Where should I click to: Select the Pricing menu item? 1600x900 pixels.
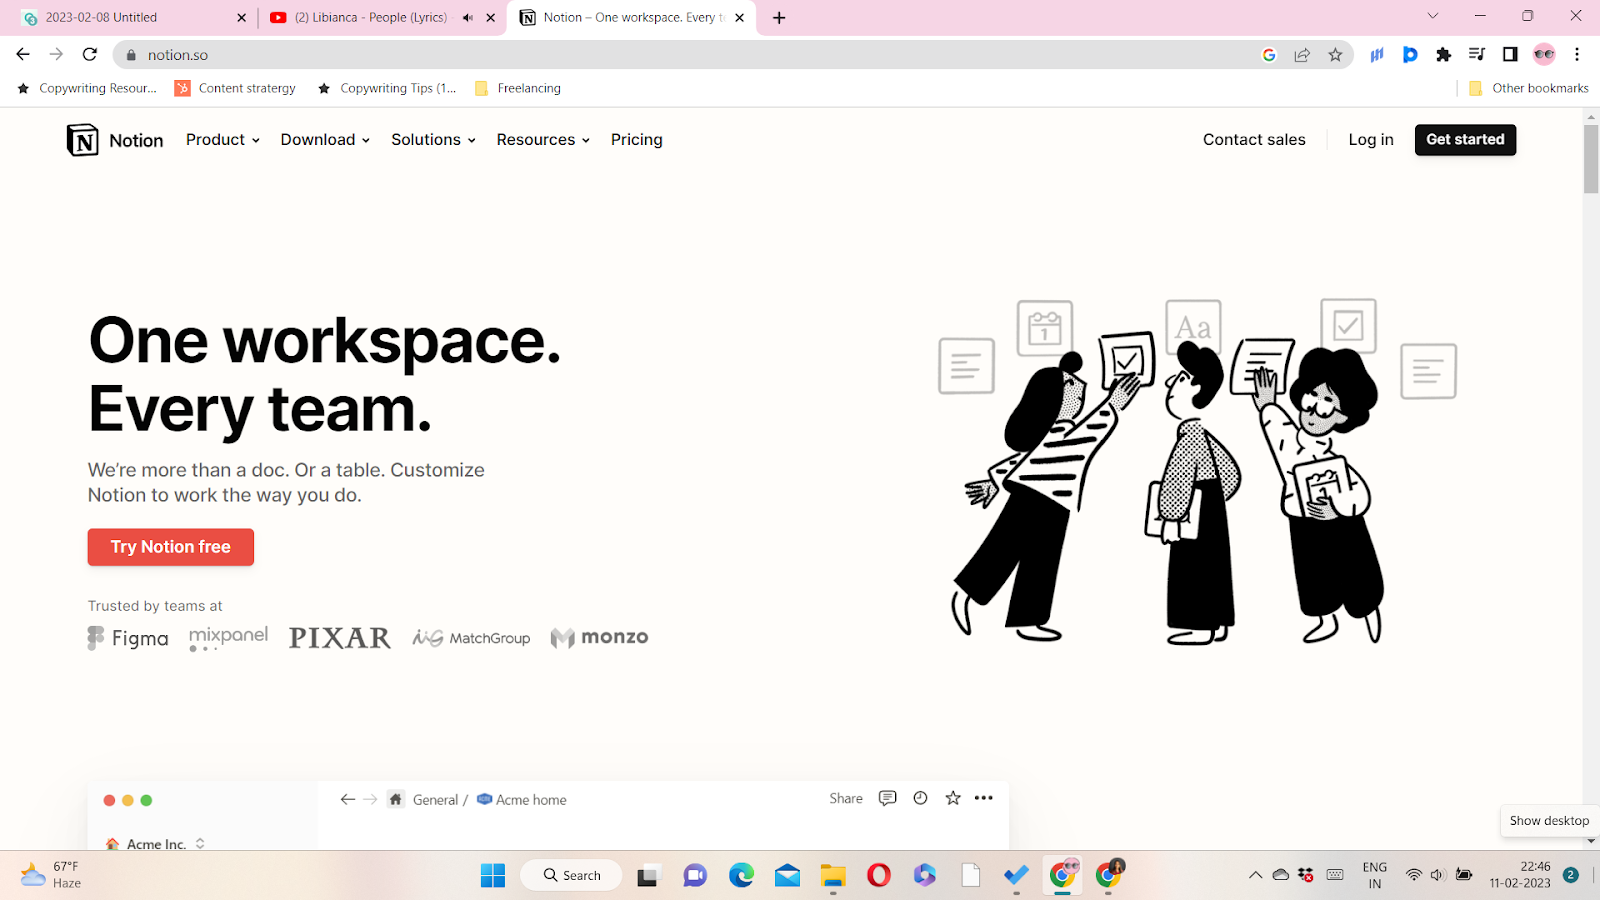coord(636,139)
